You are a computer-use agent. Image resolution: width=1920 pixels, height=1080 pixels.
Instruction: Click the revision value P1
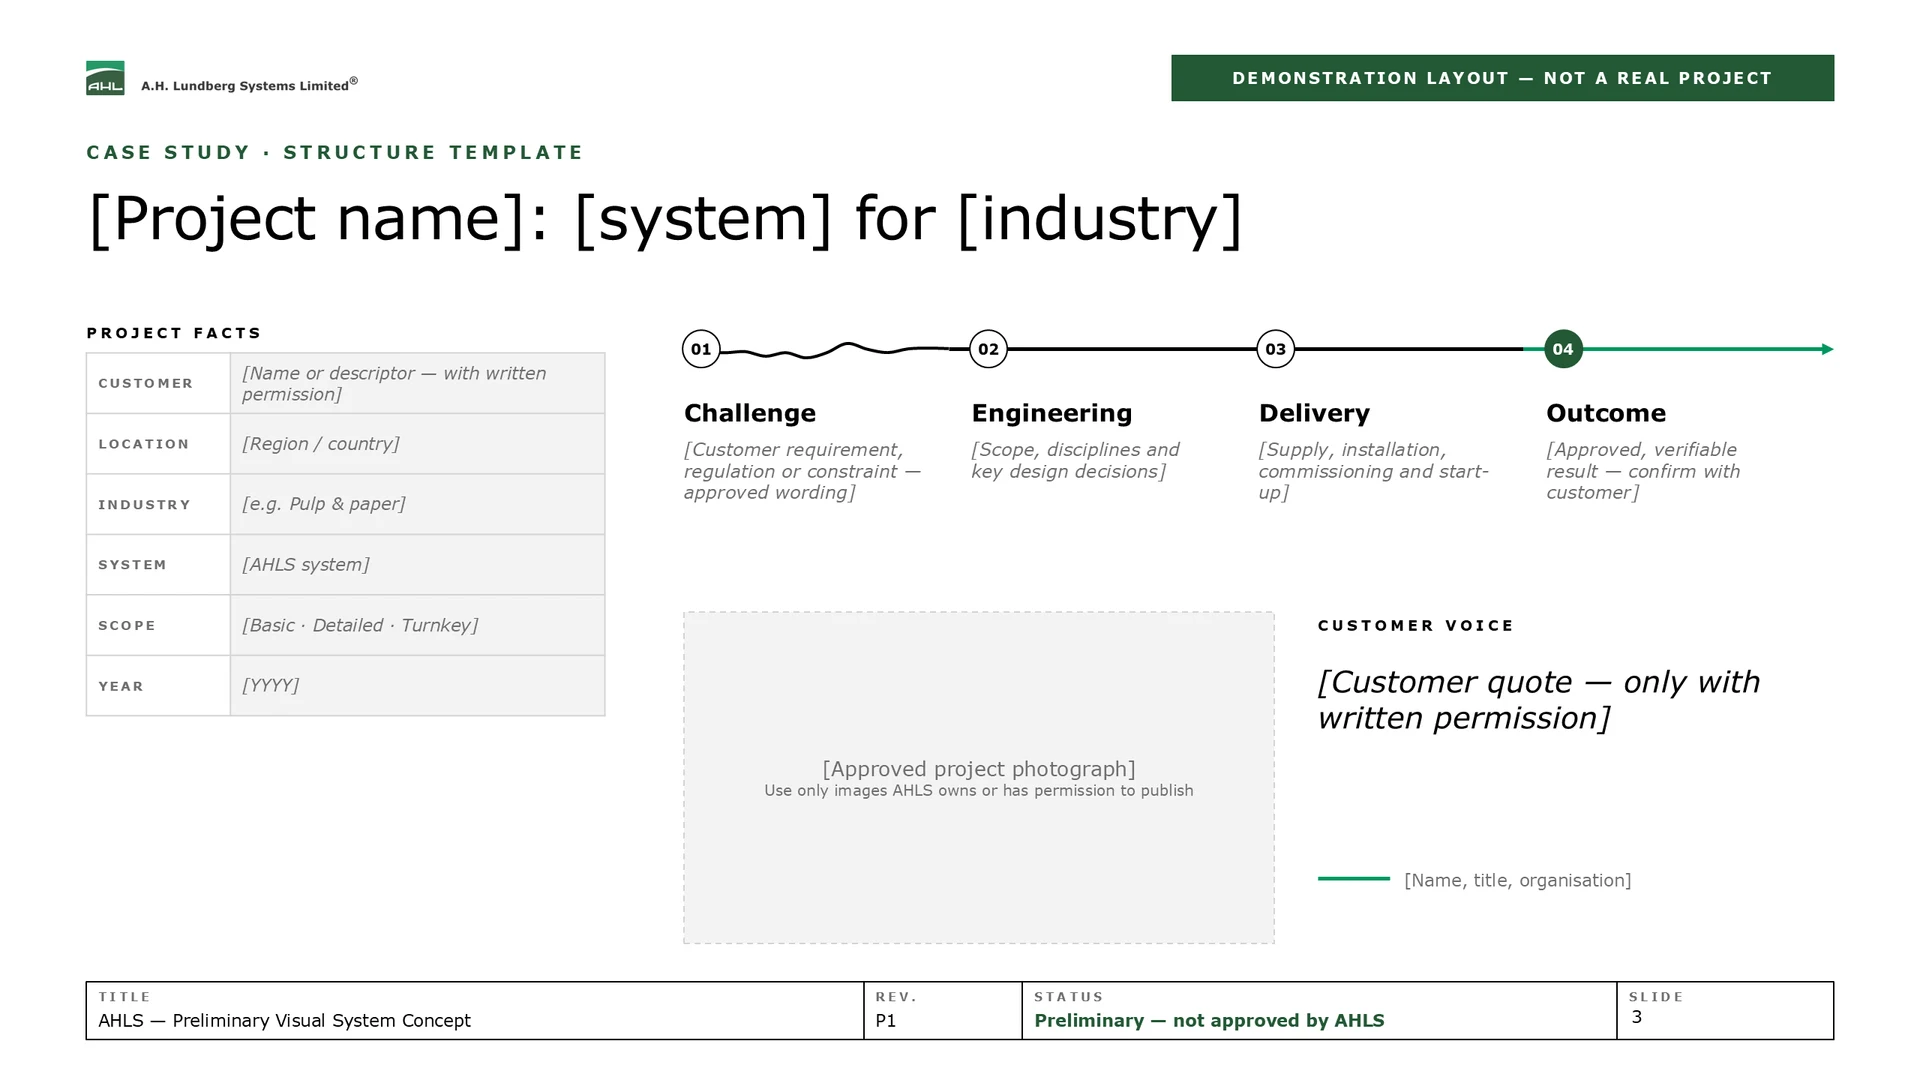[885, 1021]
